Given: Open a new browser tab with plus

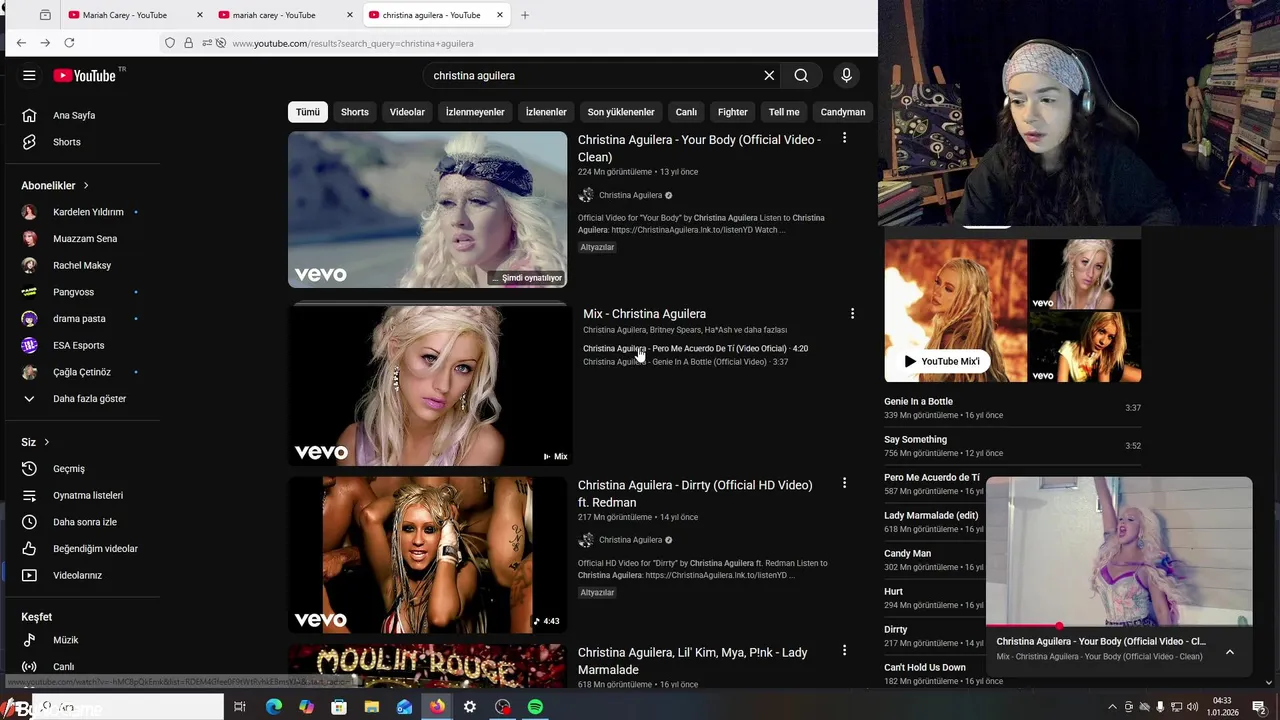Looking at the screenshot, I should [x=525, y=15].
